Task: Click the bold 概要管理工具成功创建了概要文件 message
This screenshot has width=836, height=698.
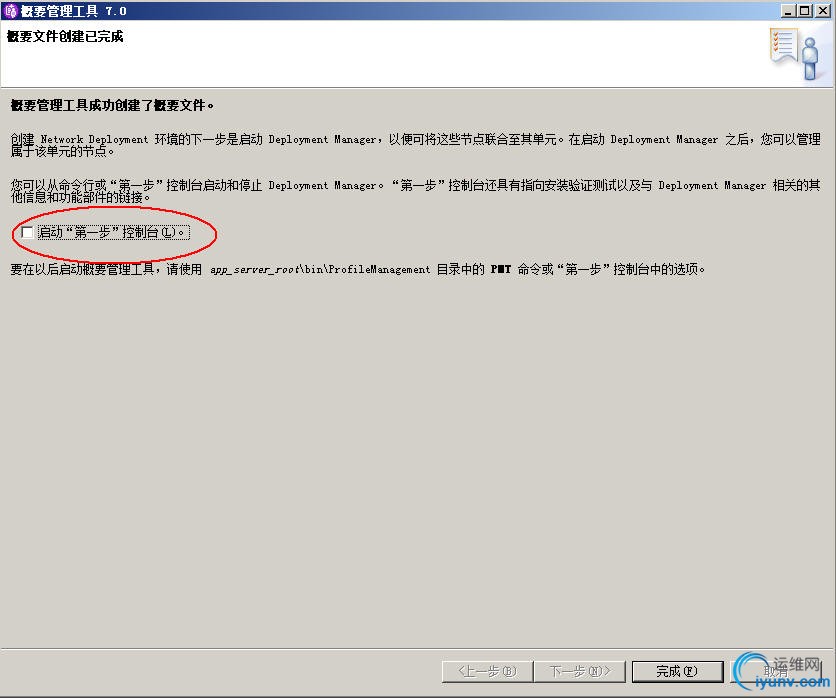Action: (x=112, y=105)
